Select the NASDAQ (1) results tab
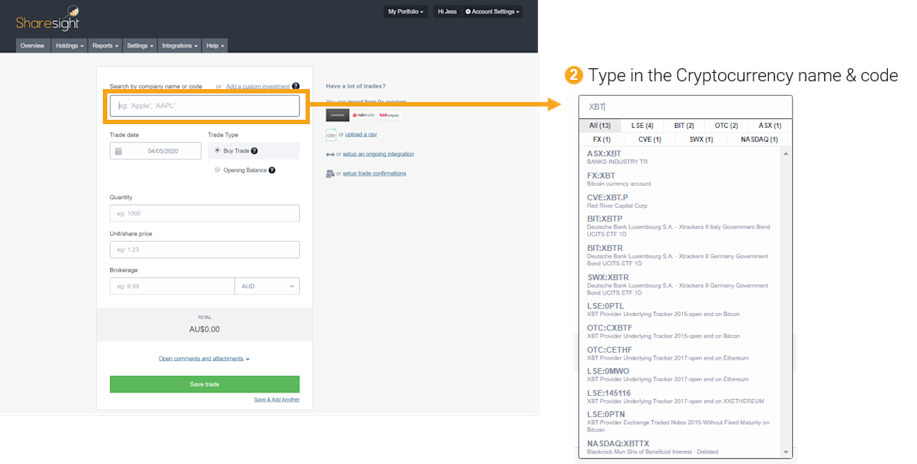Image resolution: width=917 pixels, height=464 pixels. (759, 140)
